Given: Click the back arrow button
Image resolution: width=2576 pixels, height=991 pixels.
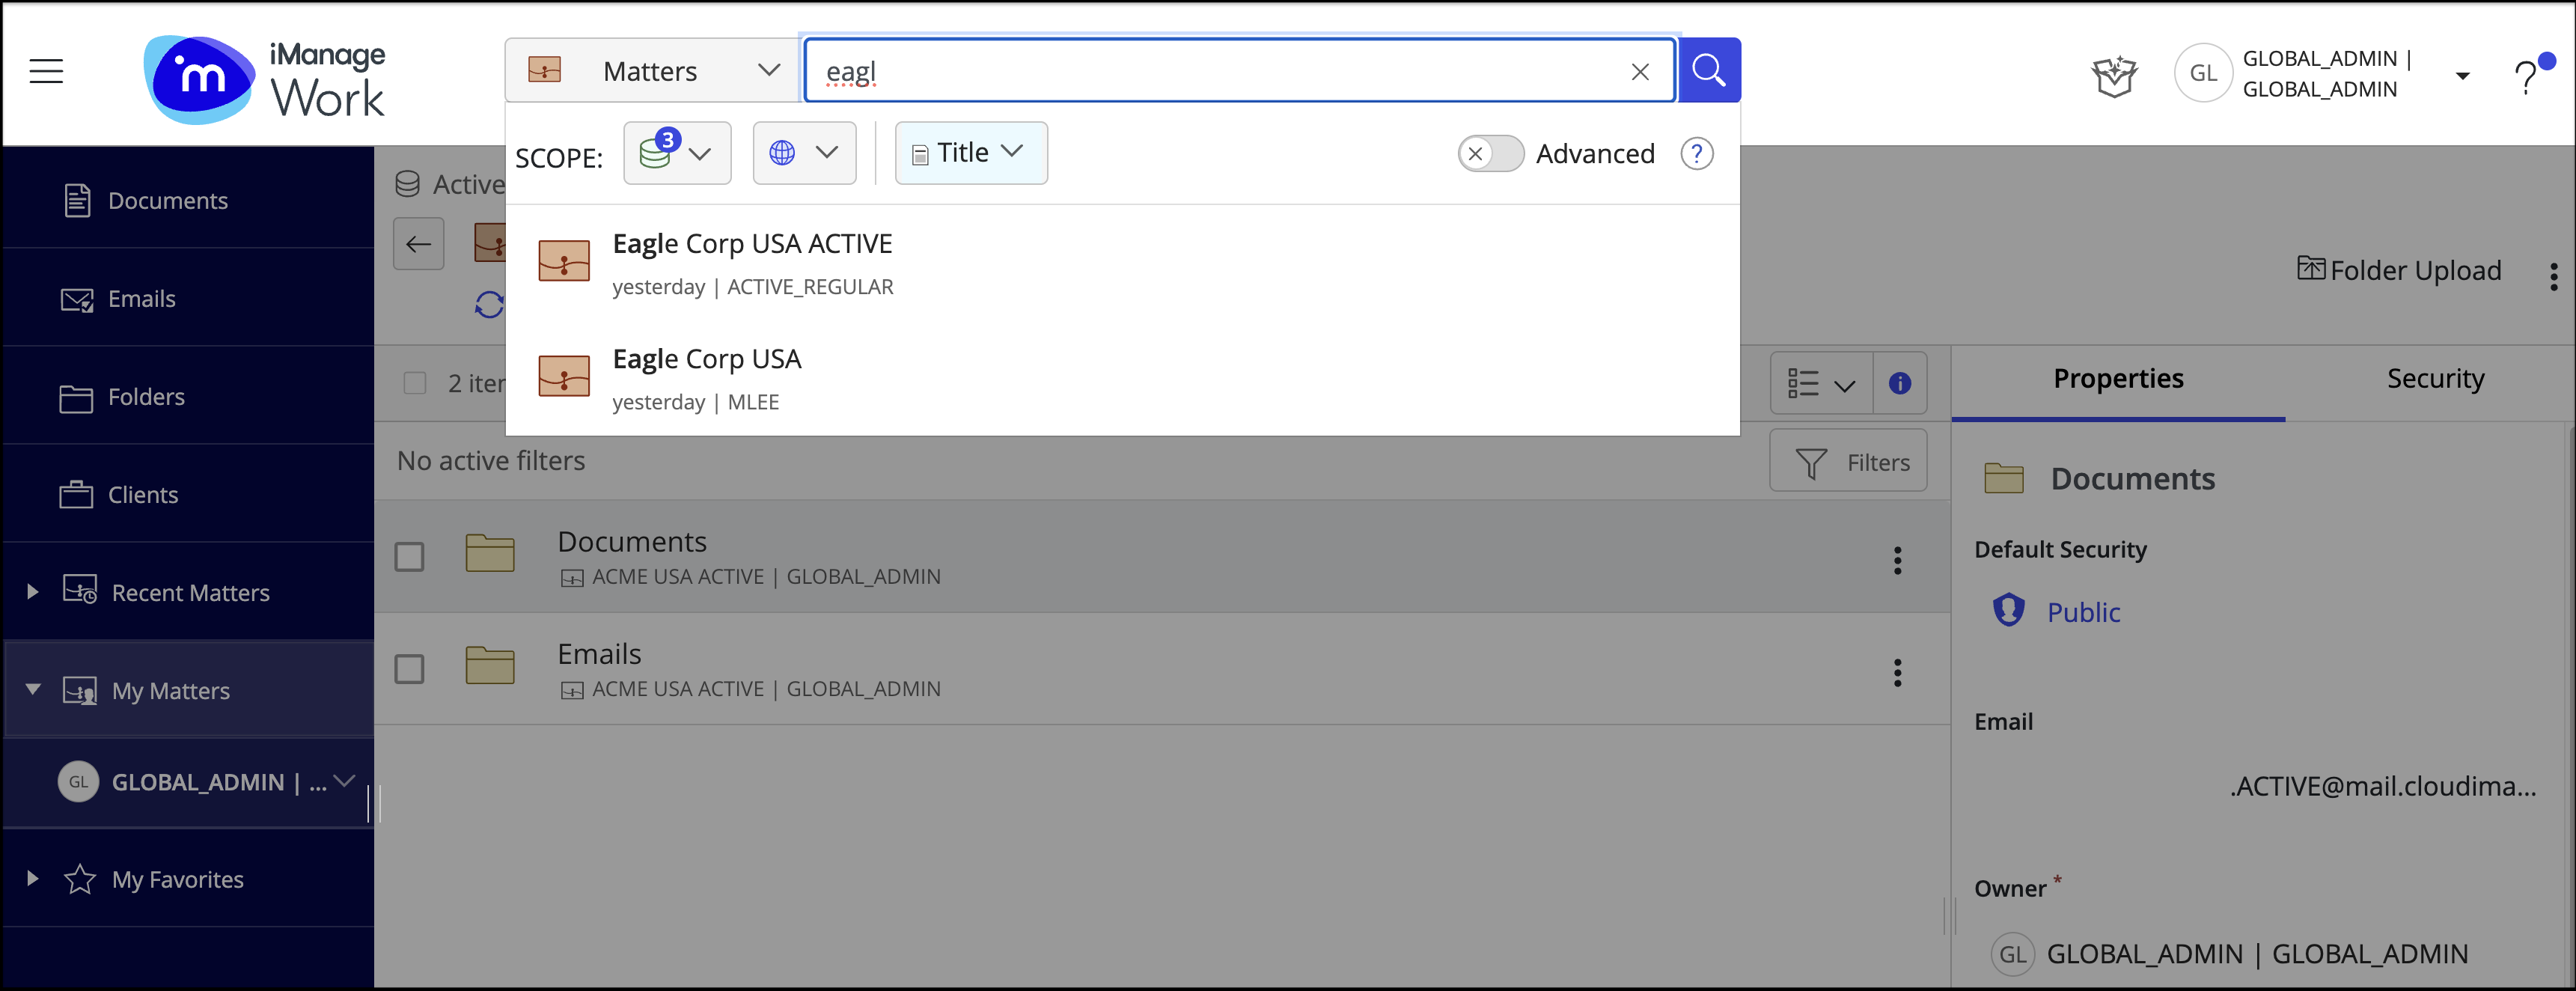Looking at the screenshot, I should 419,244.
